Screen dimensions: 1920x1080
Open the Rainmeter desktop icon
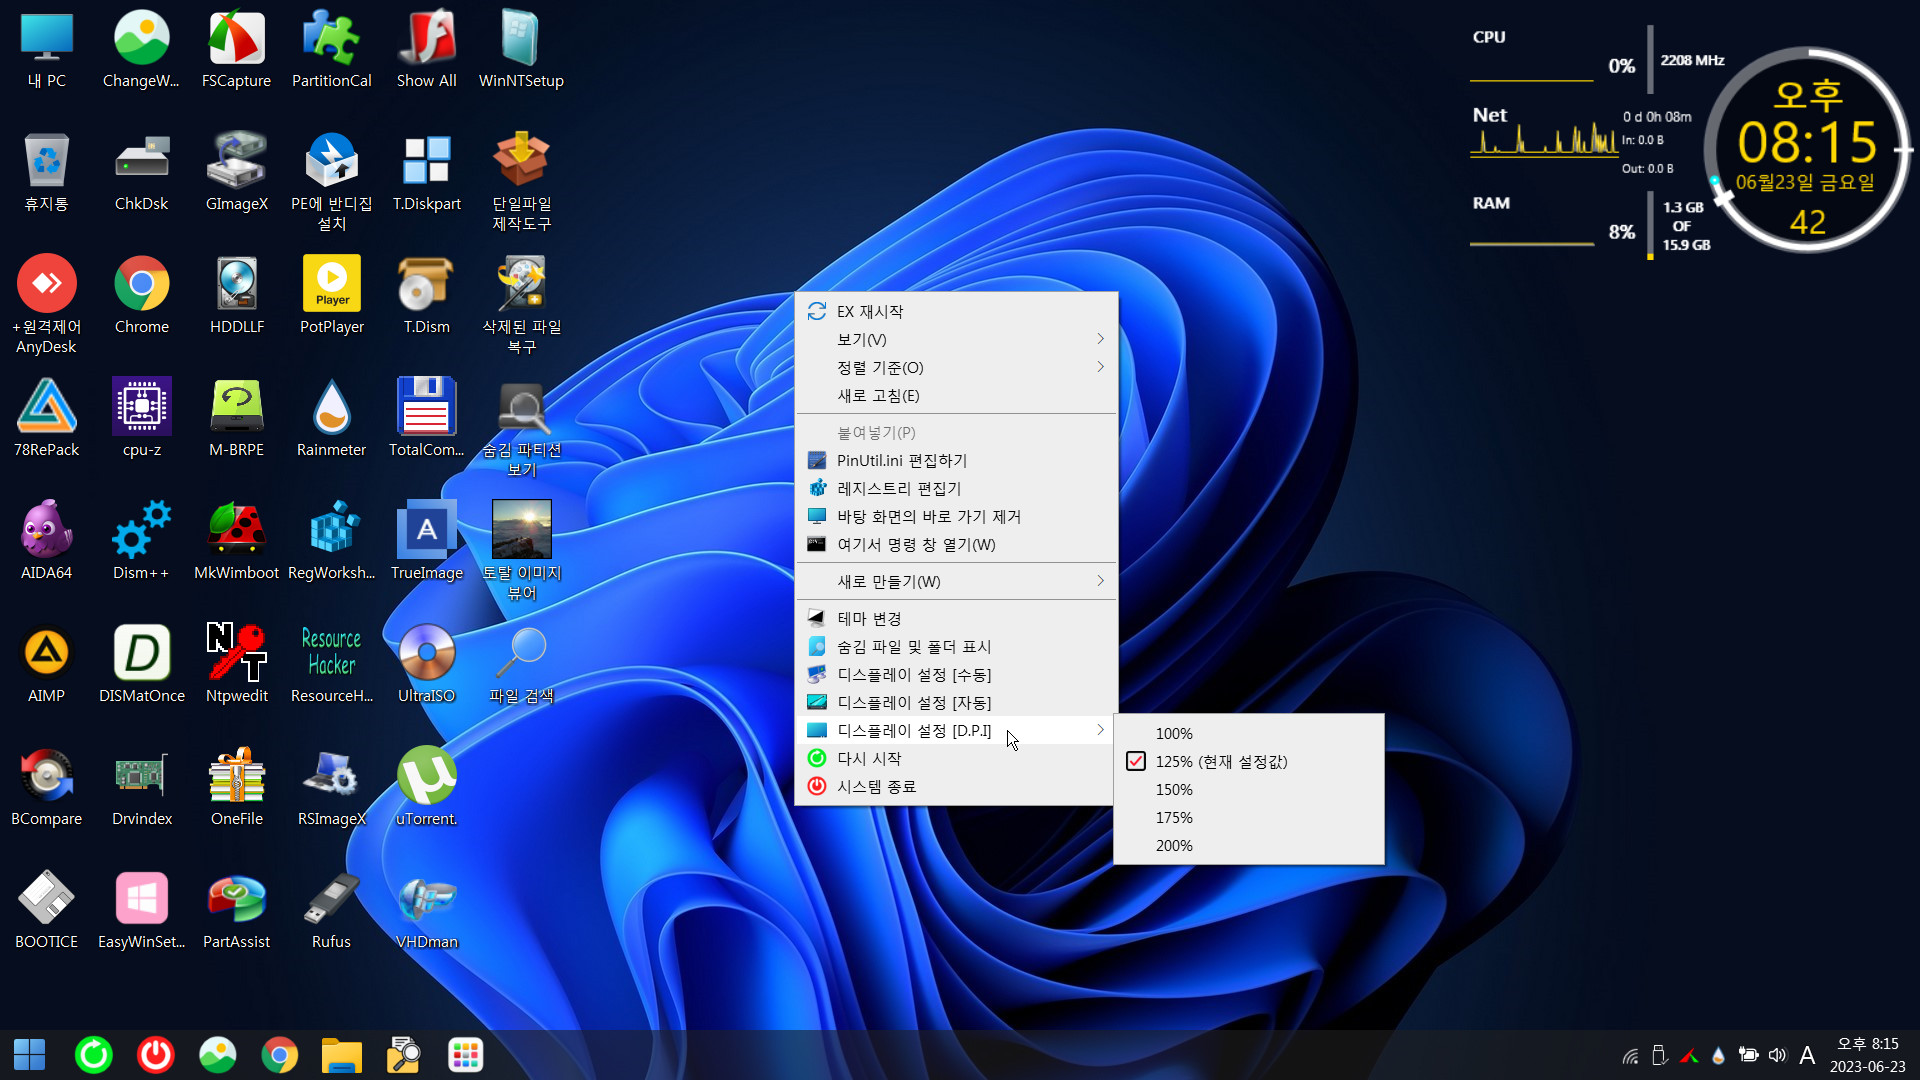pos(331,419)
